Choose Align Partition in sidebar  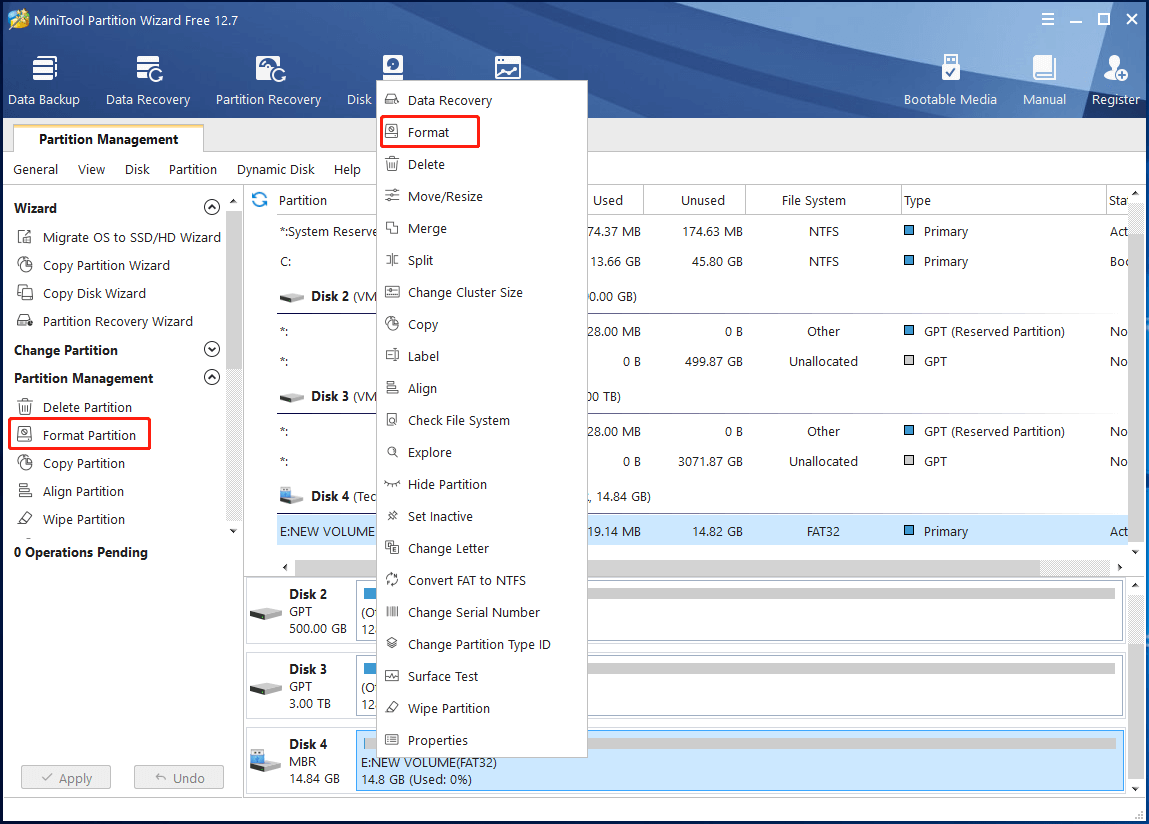(x=70, y=491)
